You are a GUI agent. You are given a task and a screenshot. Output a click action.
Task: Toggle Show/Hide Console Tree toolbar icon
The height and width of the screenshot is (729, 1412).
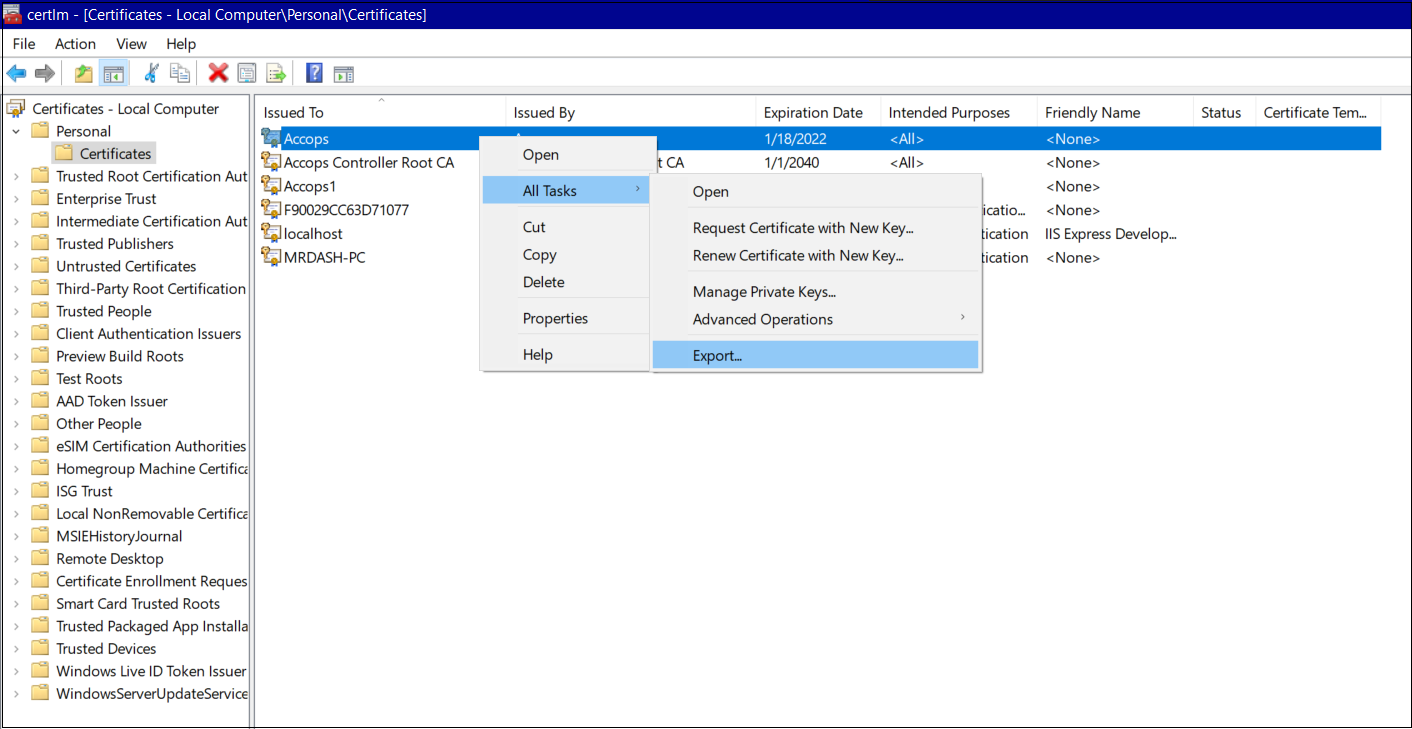click(x=113, y=73)
